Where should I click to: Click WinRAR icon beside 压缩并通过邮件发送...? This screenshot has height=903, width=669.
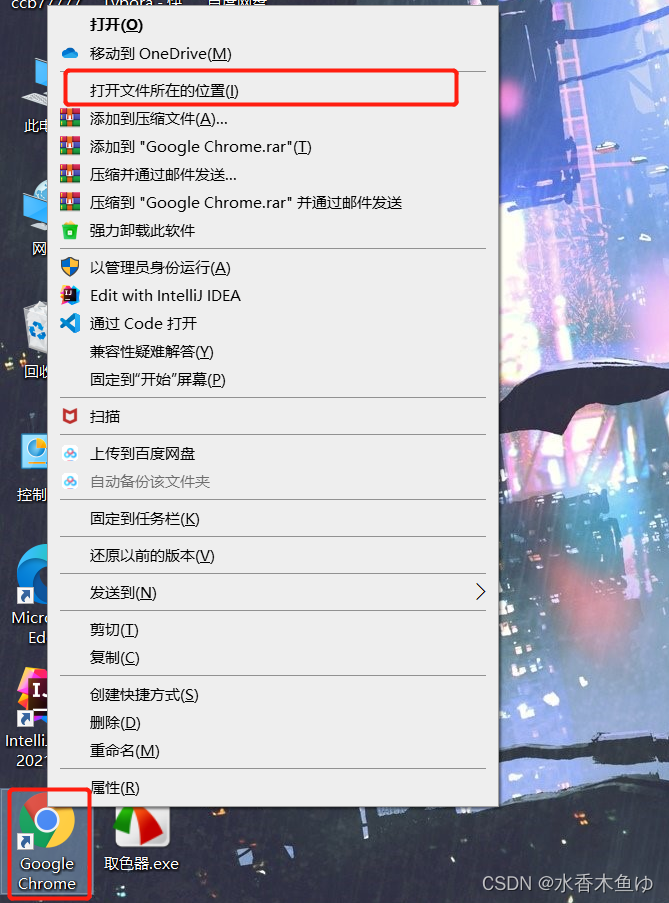pos(70,174)
